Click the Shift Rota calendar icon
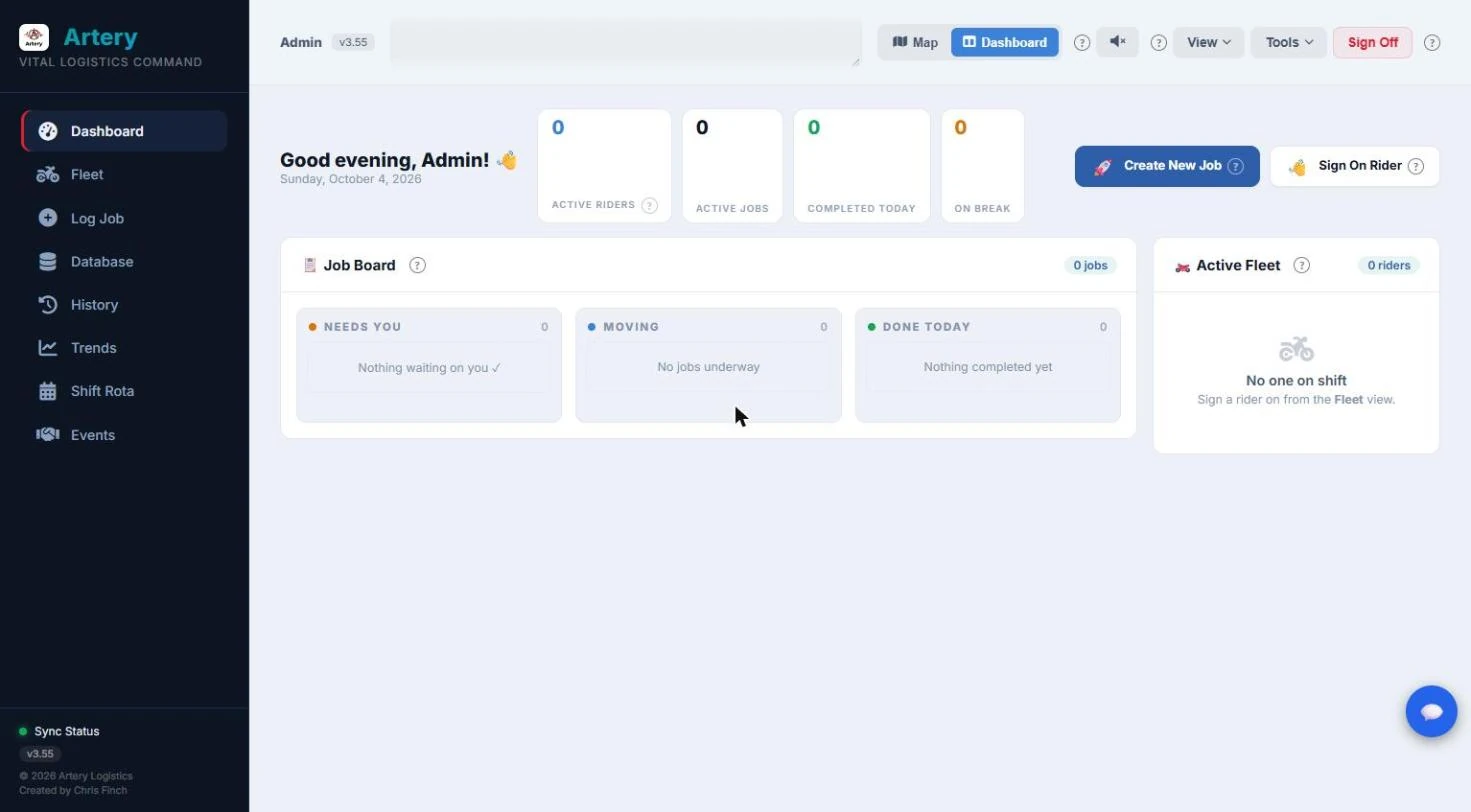 pos(47,391)
